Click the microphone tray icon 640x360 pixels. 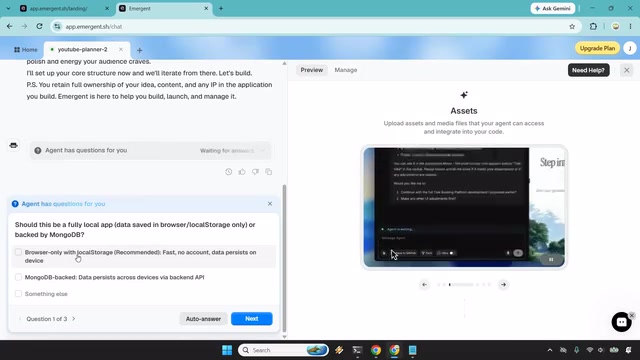(x=576, y=350)
